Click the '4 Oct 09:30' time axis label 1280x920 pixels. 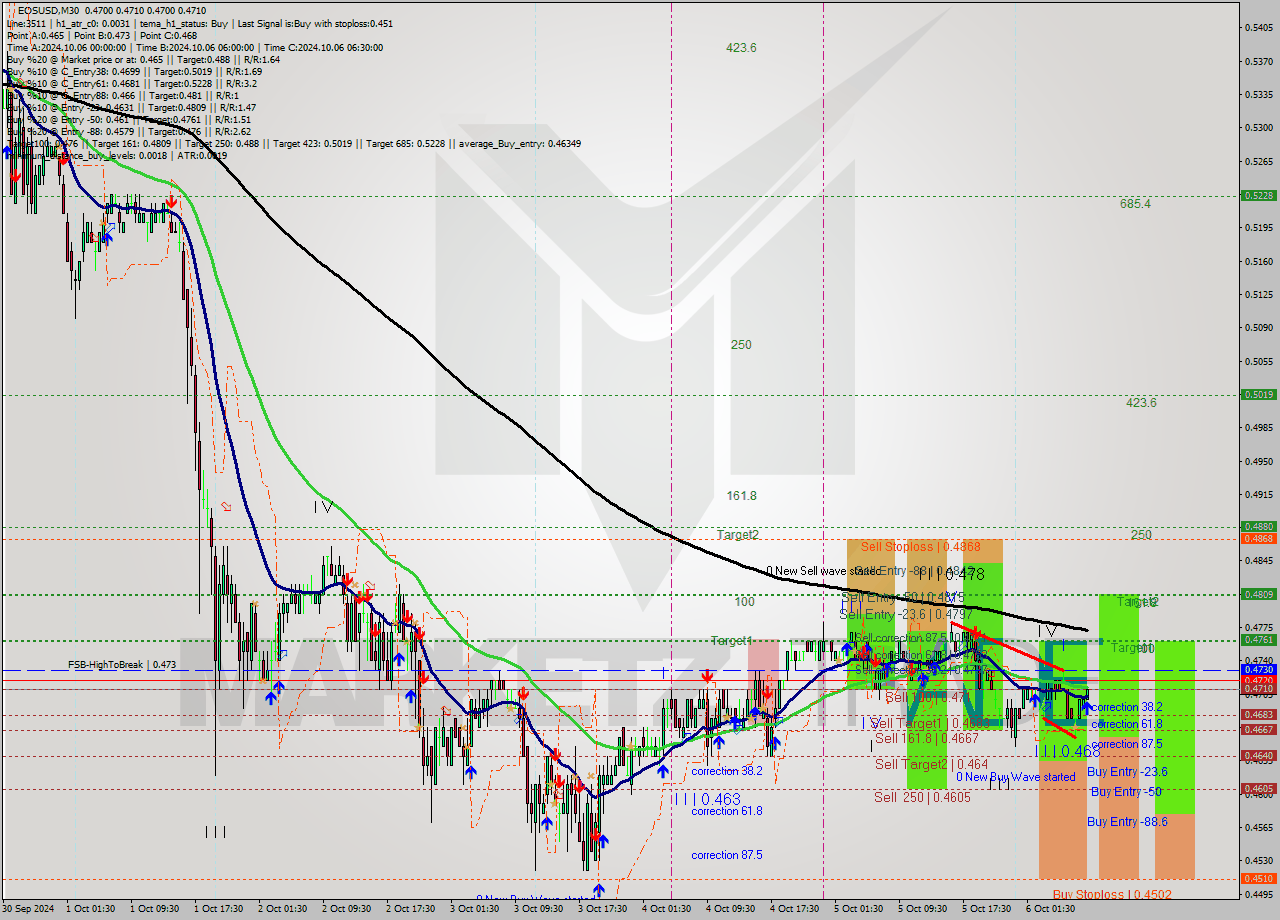(x=731, y=909)
